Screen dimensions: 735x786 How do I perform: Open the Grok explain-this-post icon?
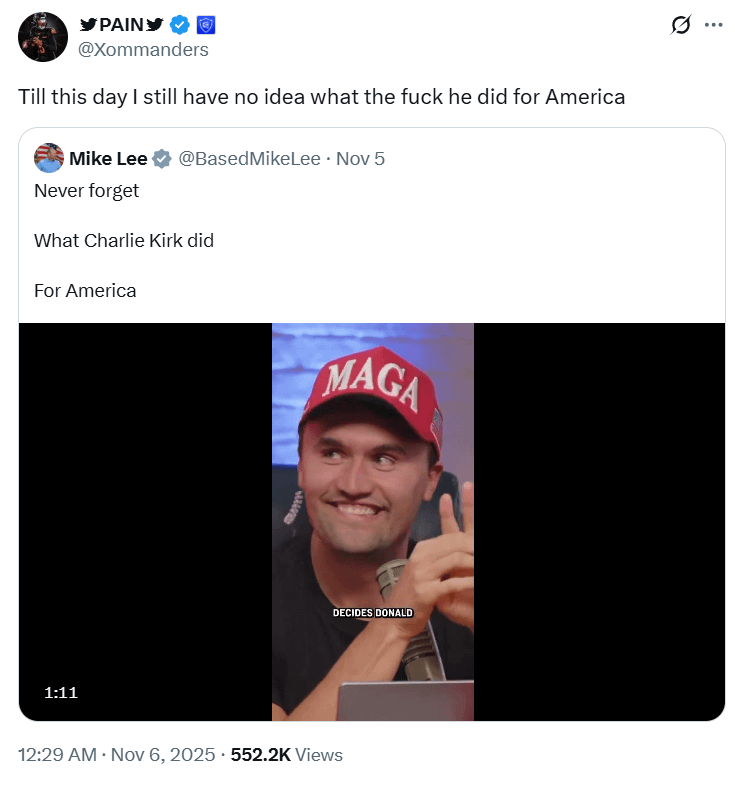[x=681, y=26]
